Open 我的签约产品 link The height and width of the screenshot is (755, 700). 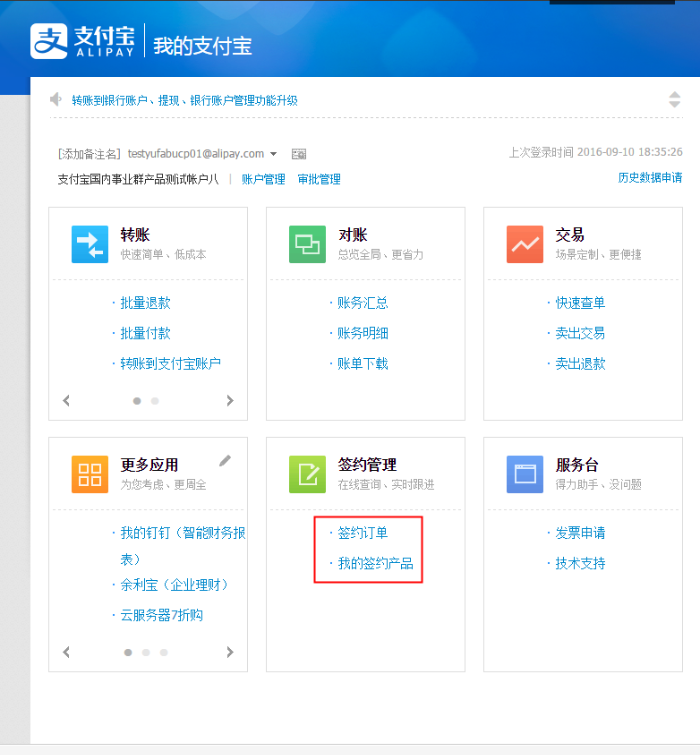pyautogui.click(x=376, y=563)
